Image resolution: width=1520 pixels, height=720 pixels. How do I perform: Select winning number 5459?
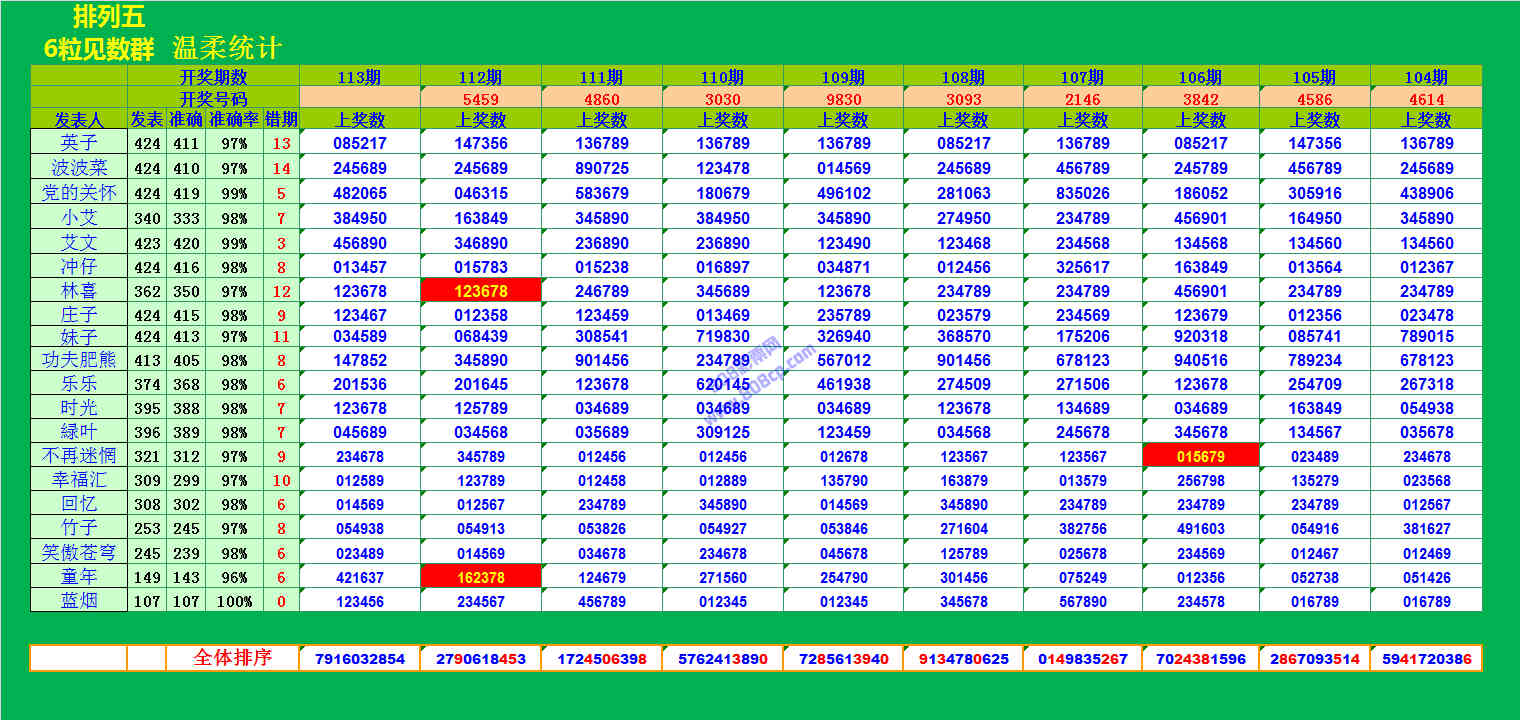[480, 99]
